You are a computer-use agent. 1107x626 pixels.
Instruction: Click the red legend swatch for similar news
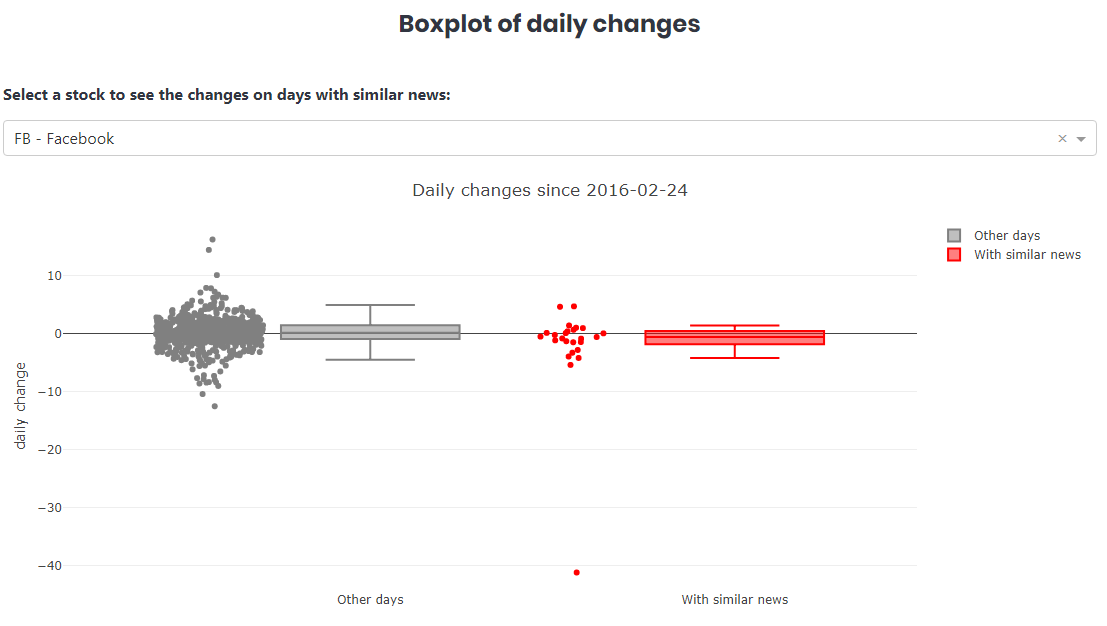(954, 255)
